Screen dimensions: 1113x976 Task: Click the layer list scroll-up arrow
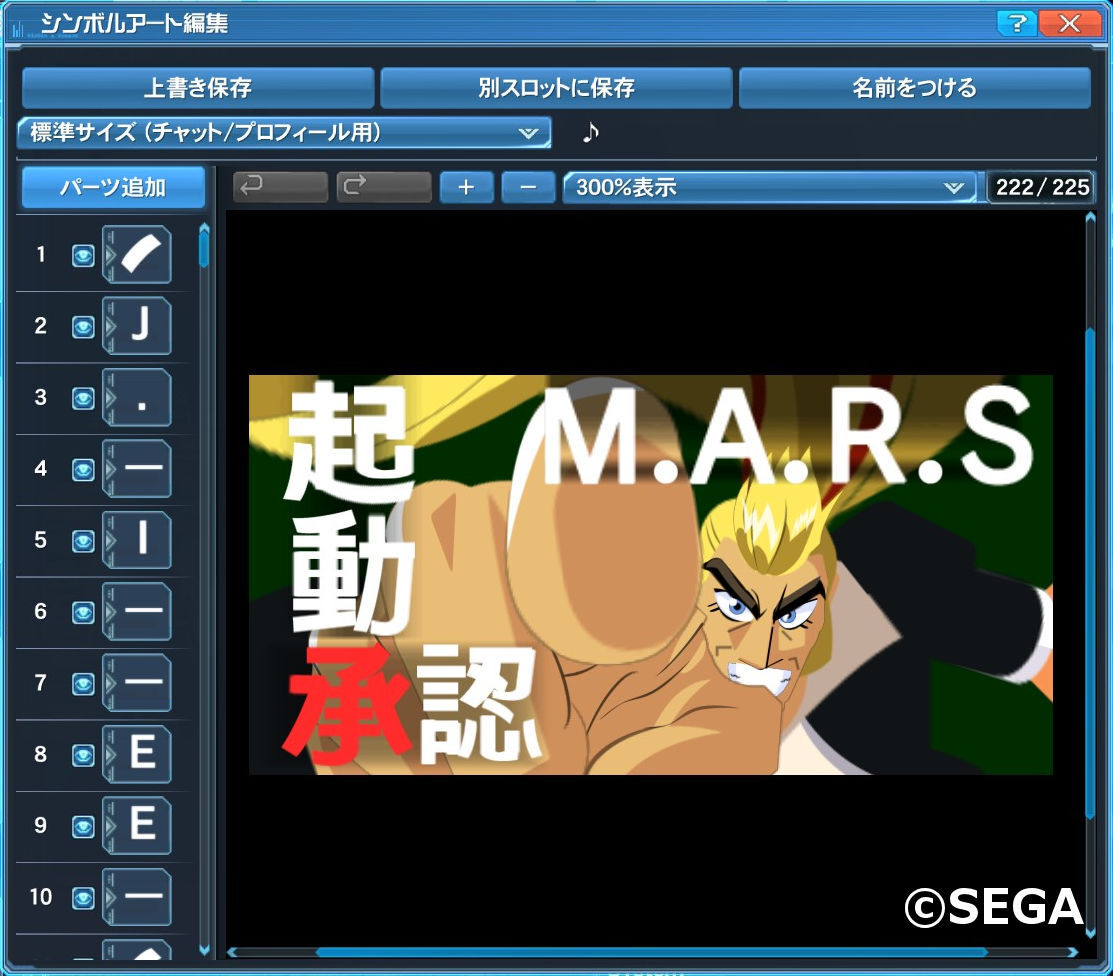click(204, 227)
